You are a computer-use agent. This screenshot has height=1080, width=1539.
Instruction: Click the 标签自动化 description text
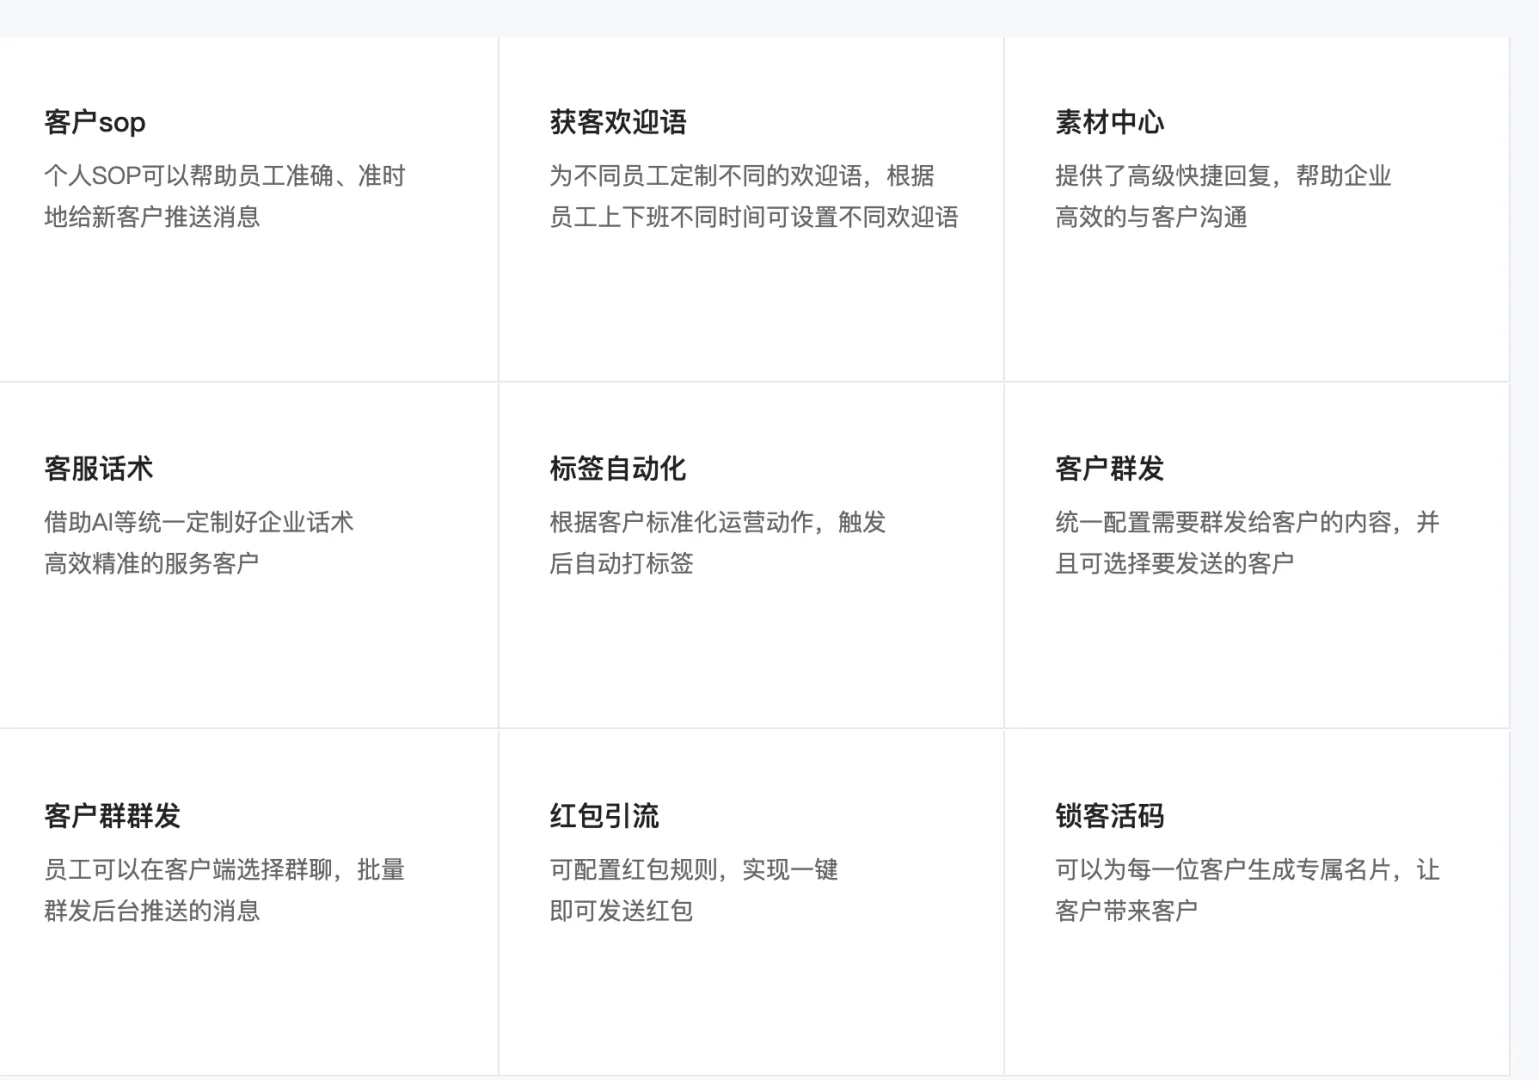tap(715, 542)
